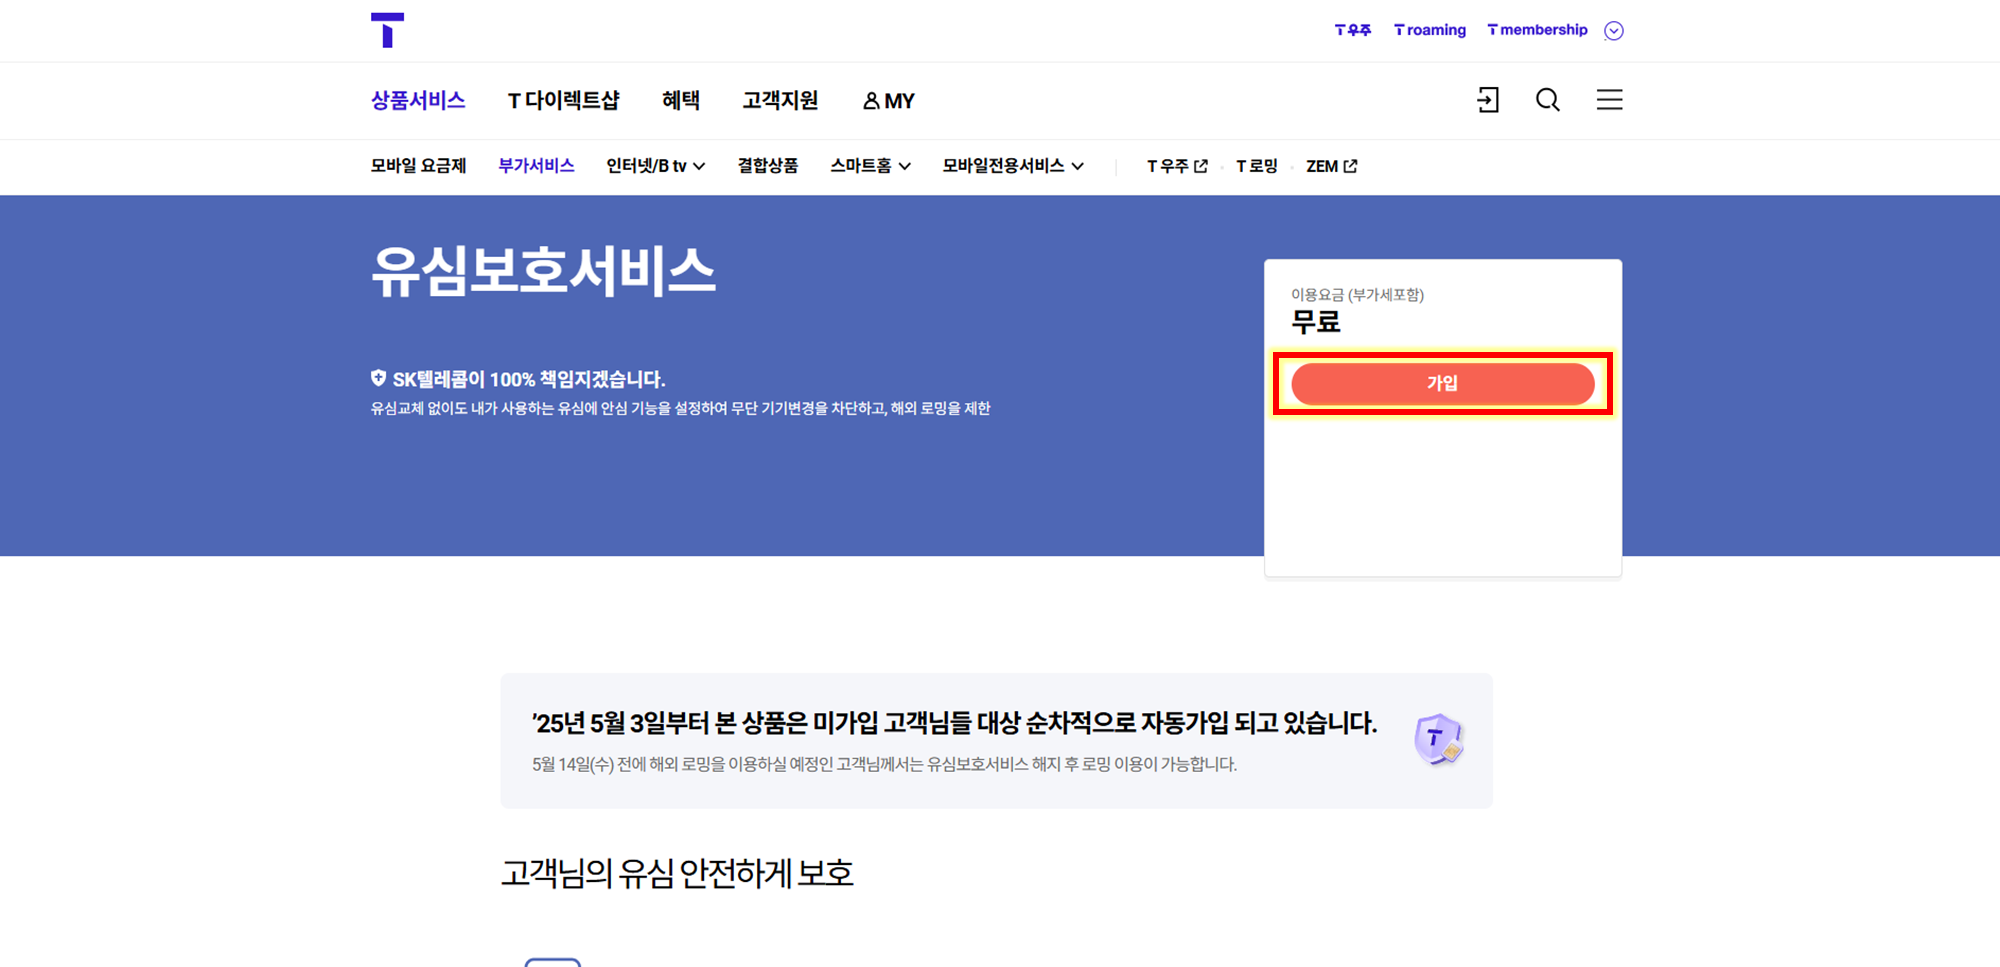Click the 5월 14일(수) roaming notice text
The height and width of the screenshot is (967, 2000).
[884, 764]
